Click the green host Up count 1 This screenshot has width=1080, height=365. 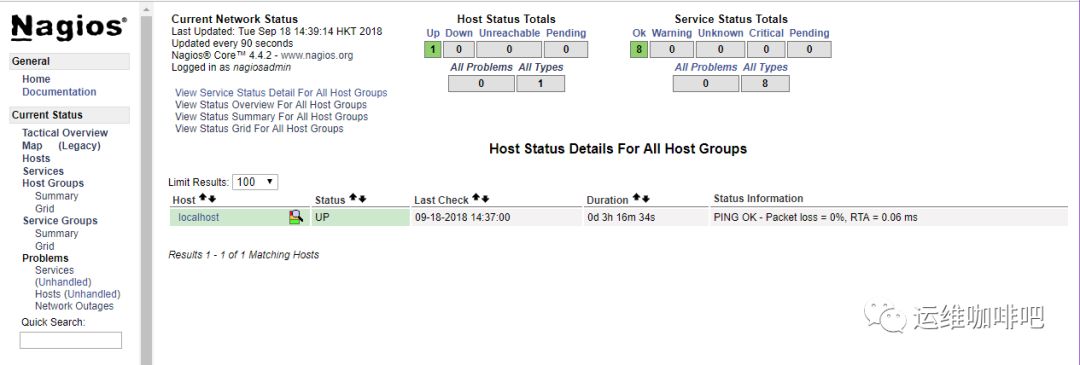[433, 50]
